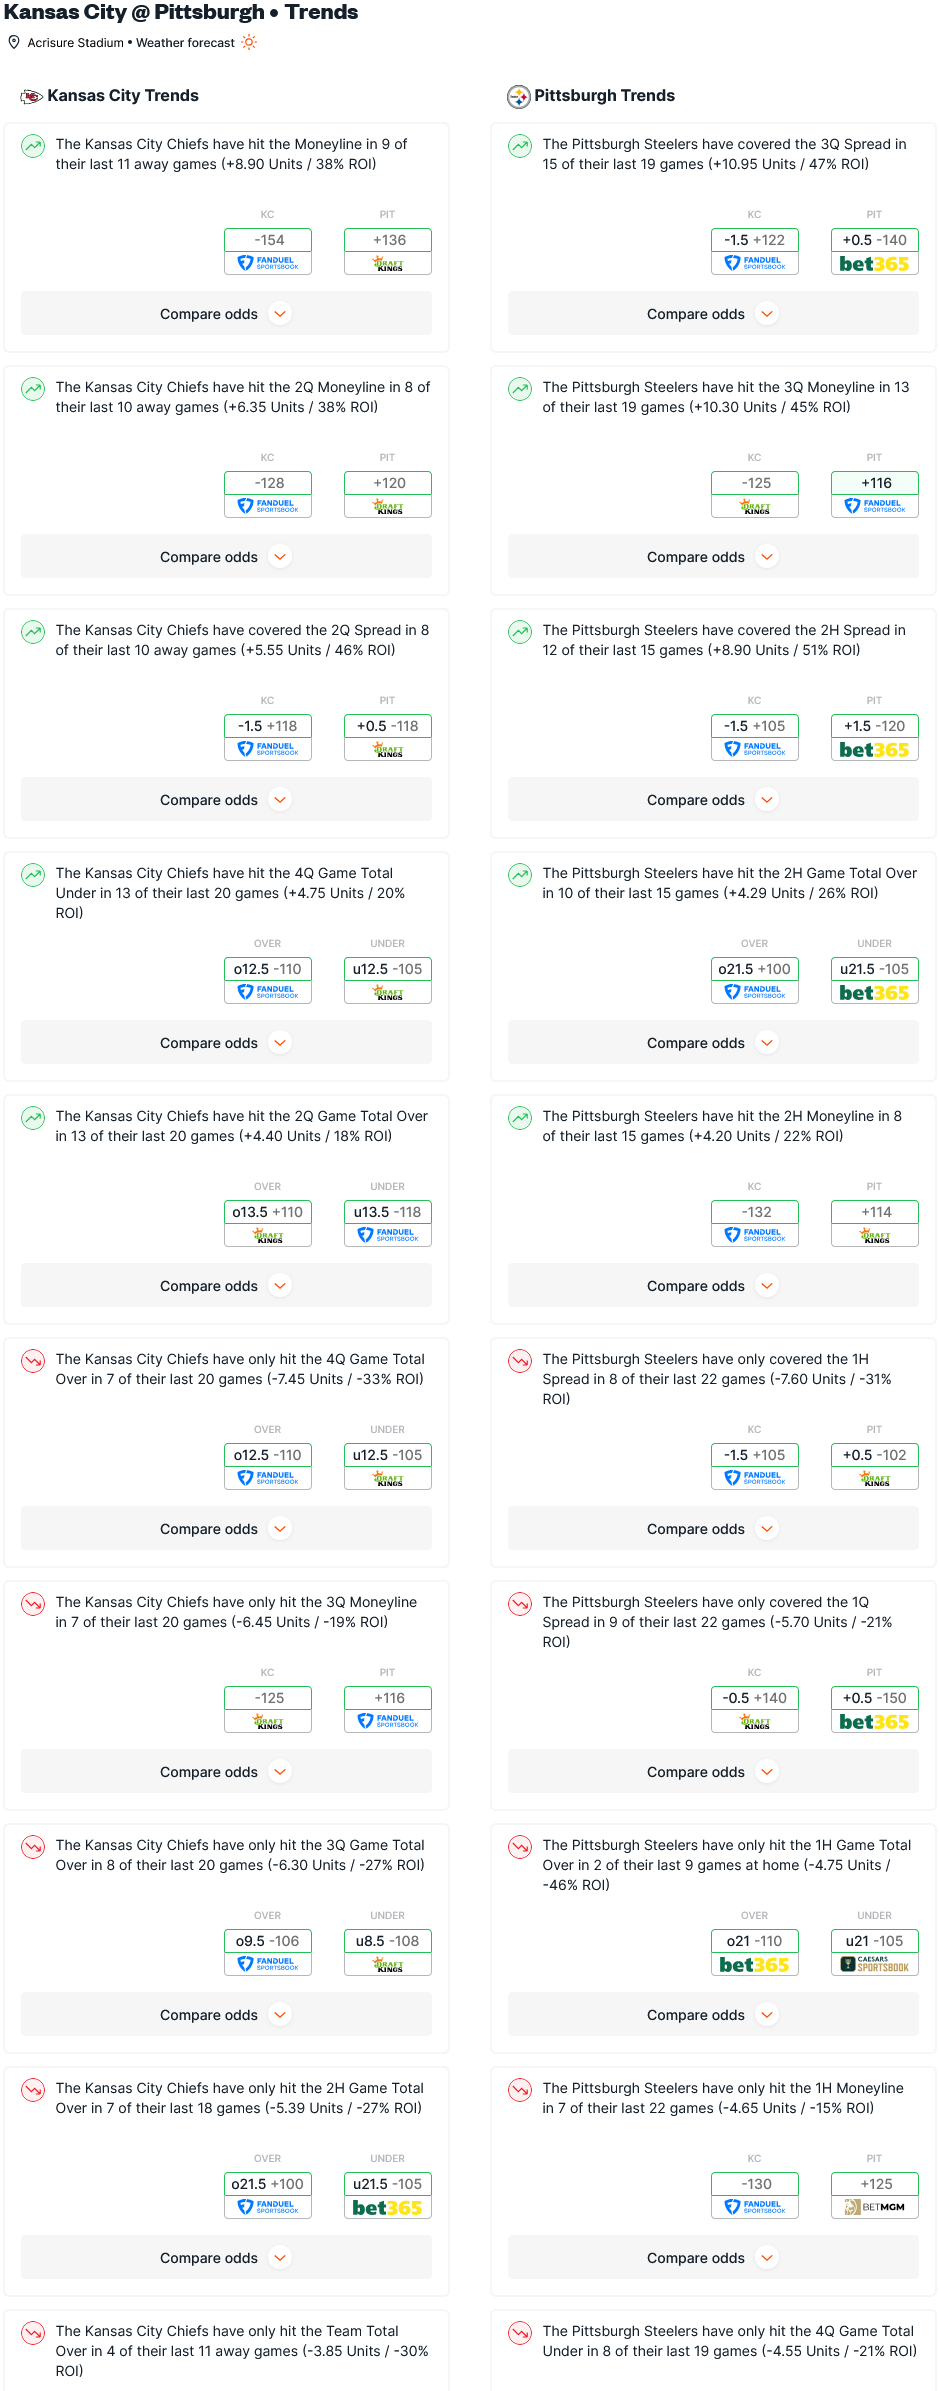The image size is (939, 2391).
Task: Select the KC -154 FanDuel moneyline odds
Action: [268, 251]
